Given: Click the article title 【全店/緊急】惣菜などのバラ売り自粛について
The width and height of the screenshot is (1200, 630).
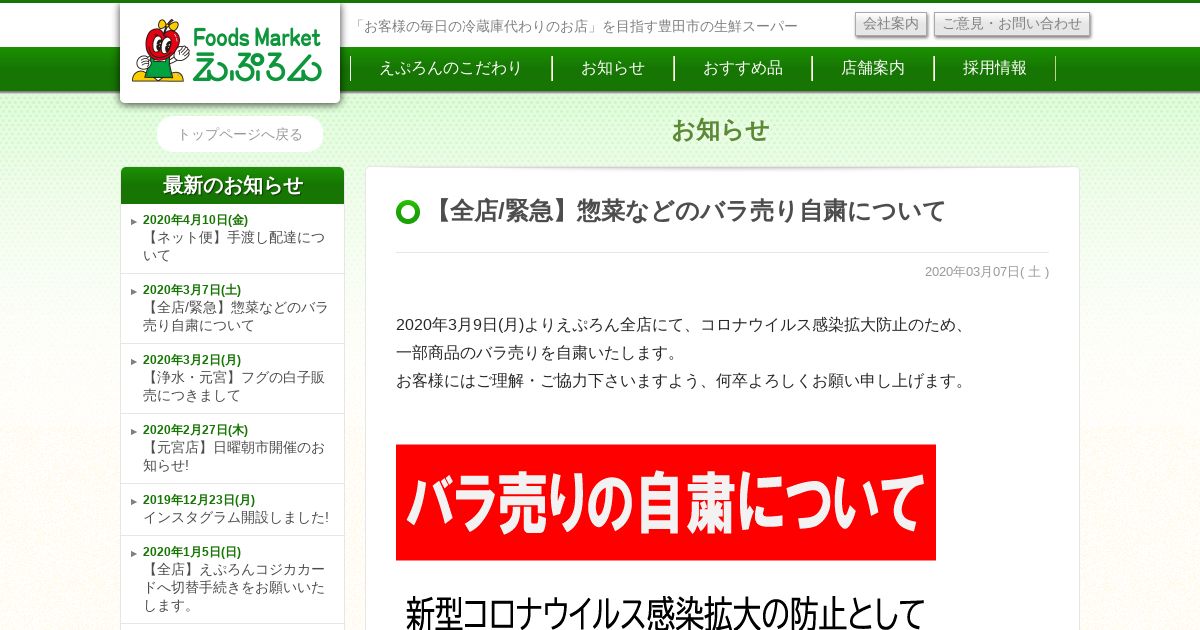Looking at the screenshot, I should 686,211.
